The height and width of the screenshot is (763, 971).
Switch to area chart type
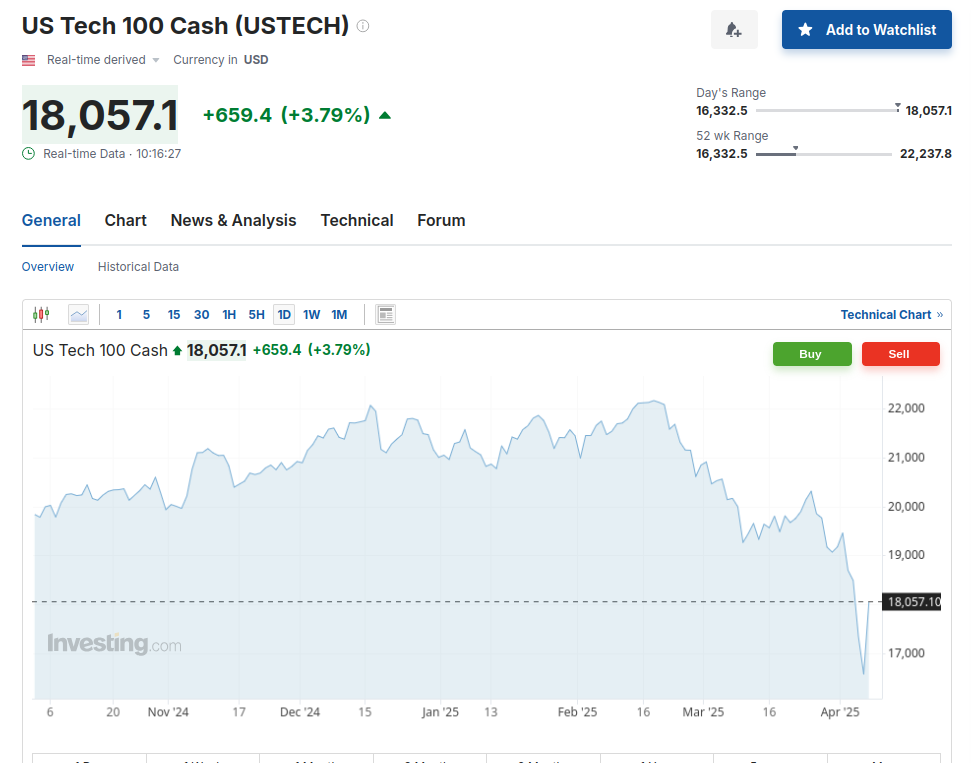tap(79, 315)
